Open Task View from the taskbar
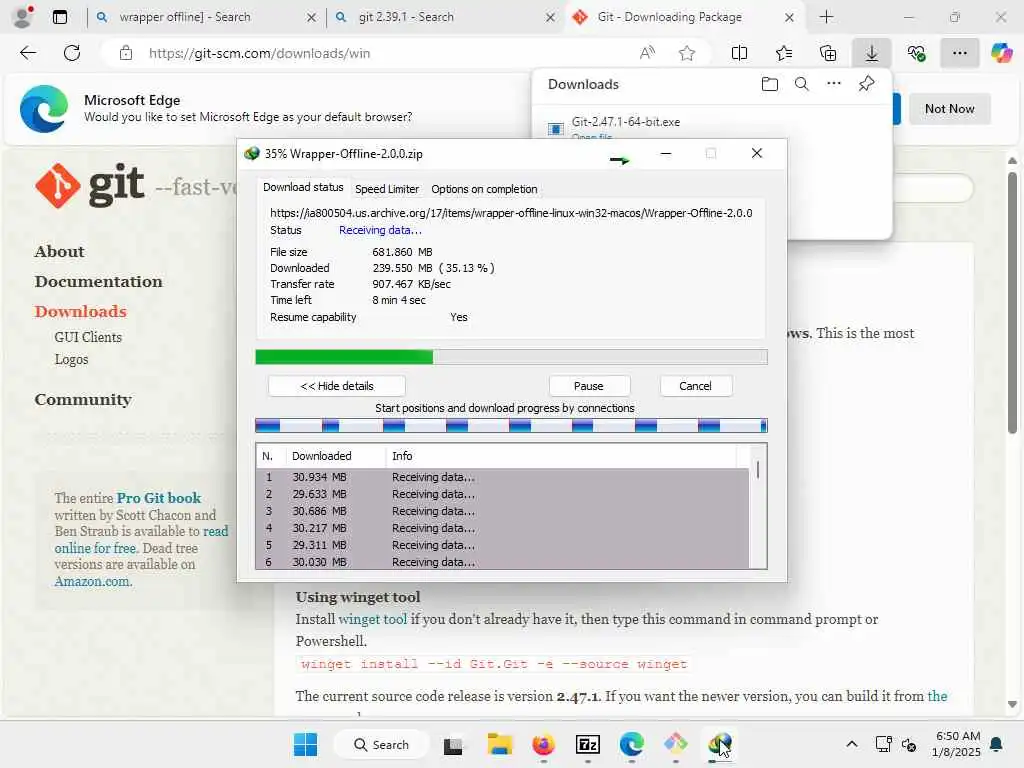The width and height of the screenshot is (1024, 768). pyautogui.click(x=453, y=744)
